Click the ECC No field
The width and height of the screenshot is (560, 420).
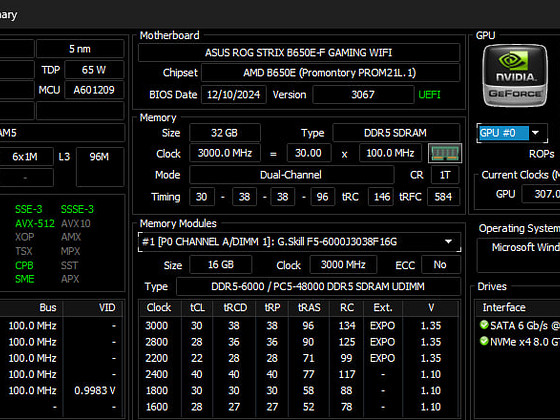point(440,265)
